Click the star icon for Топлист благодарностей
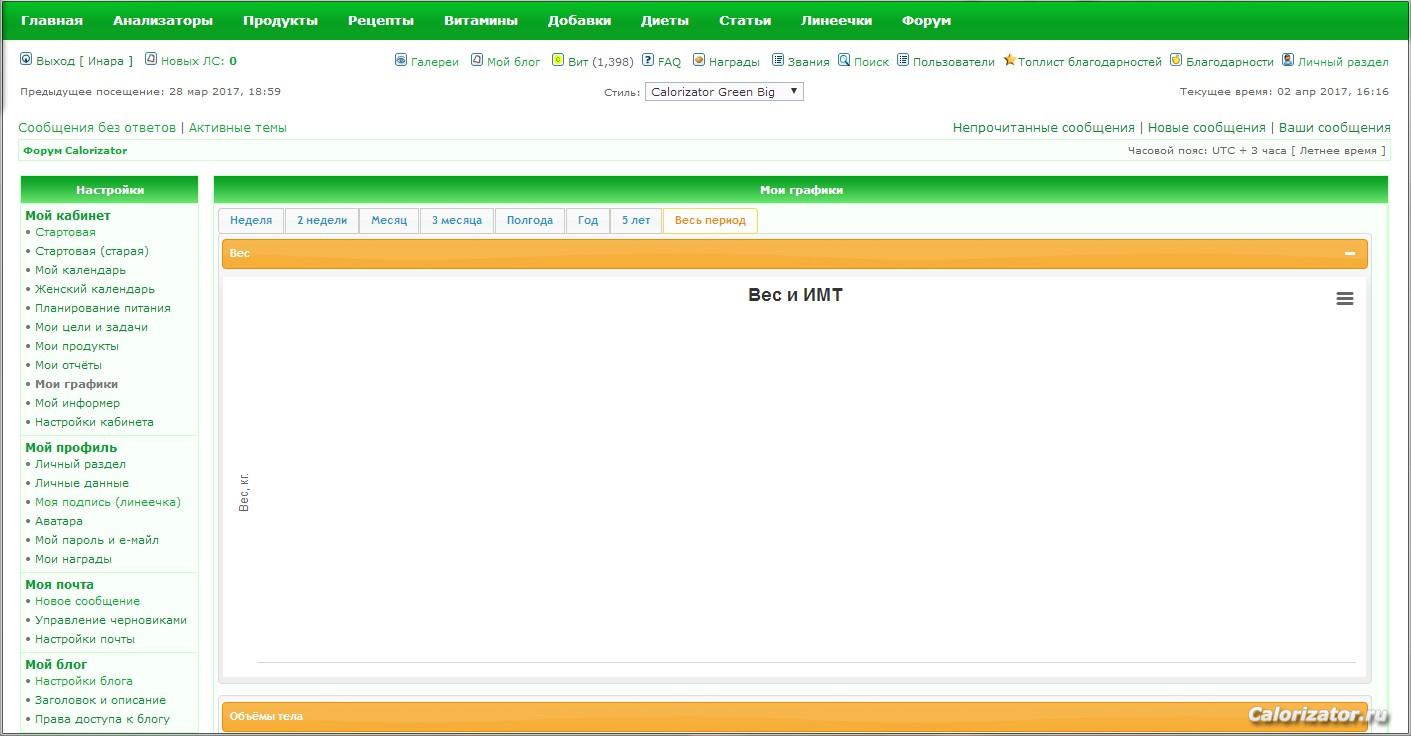Viewport: 1411px width, 736px height. click(x=1009, y=60)
